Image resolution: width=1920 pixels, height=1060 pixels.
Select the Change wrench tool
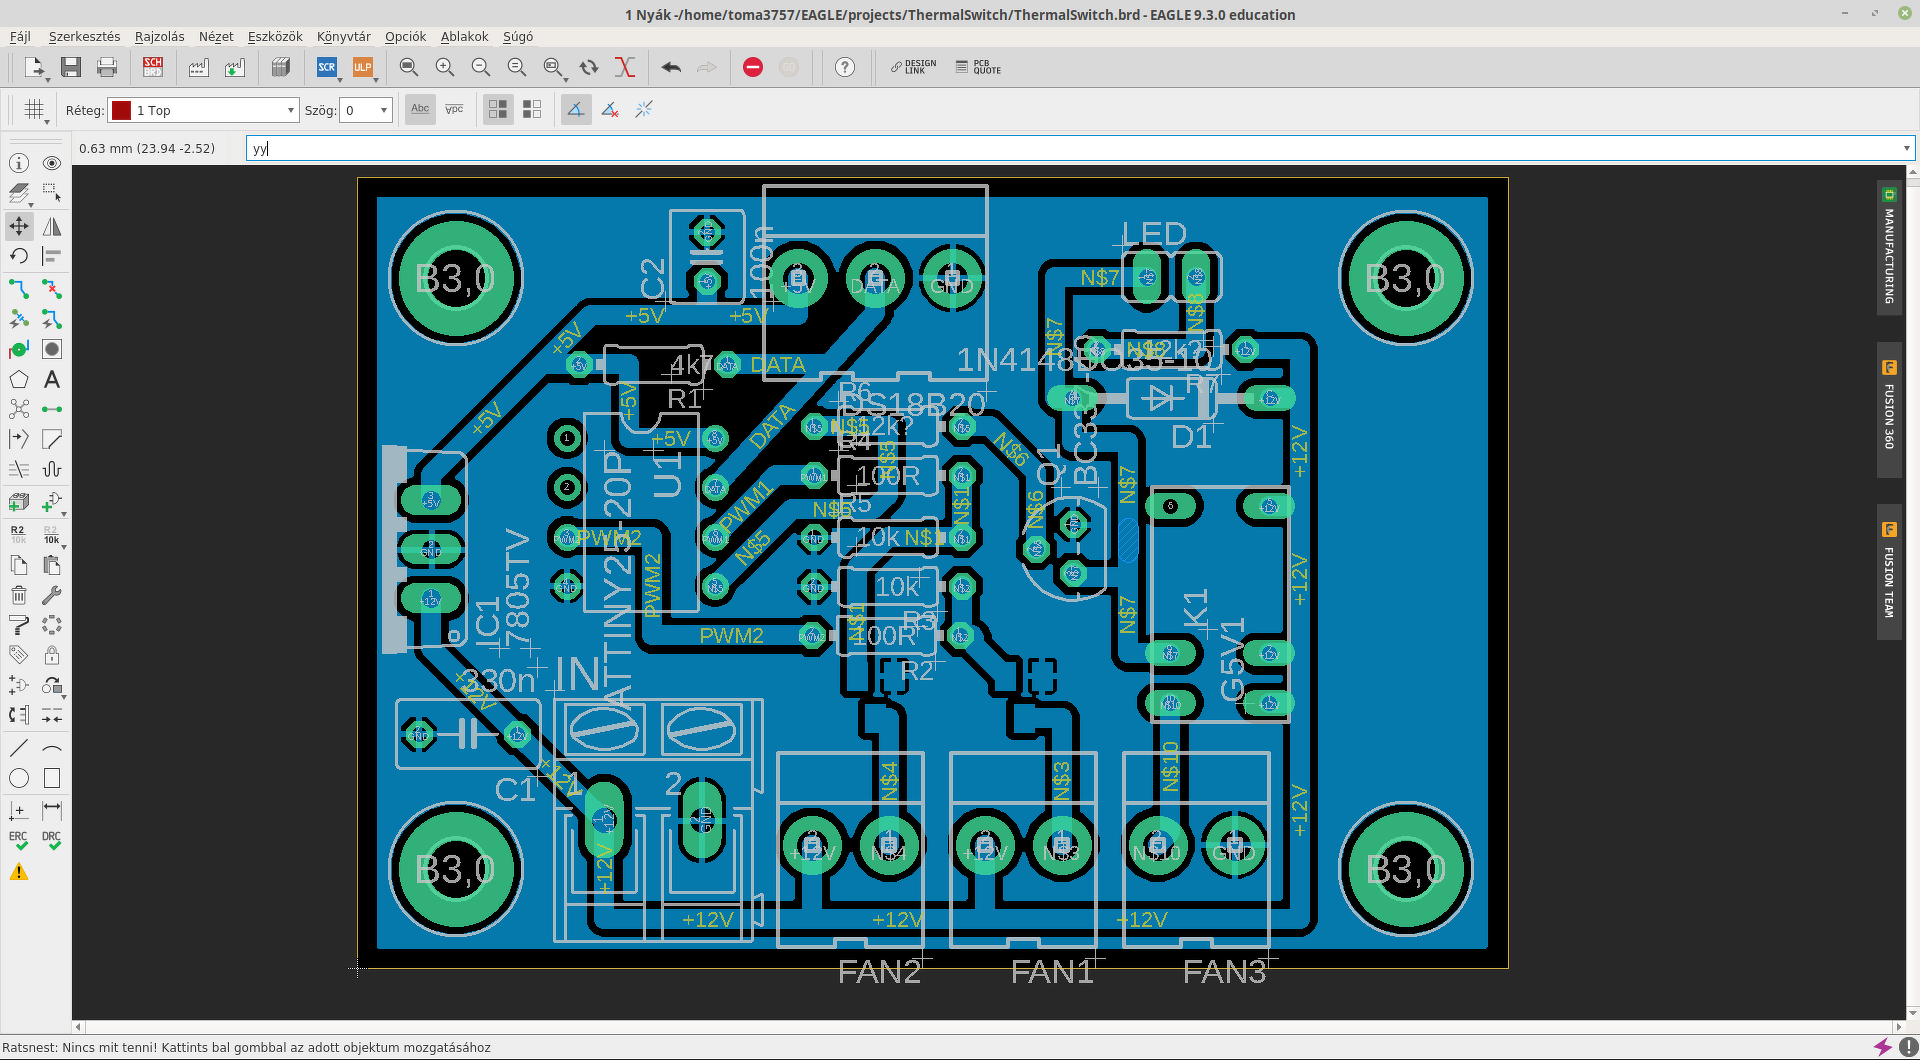tap(52, 595)
